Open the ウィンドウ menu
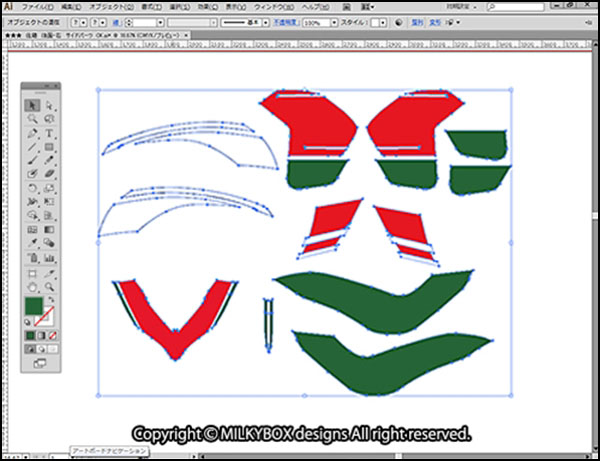 pos(274,7)
